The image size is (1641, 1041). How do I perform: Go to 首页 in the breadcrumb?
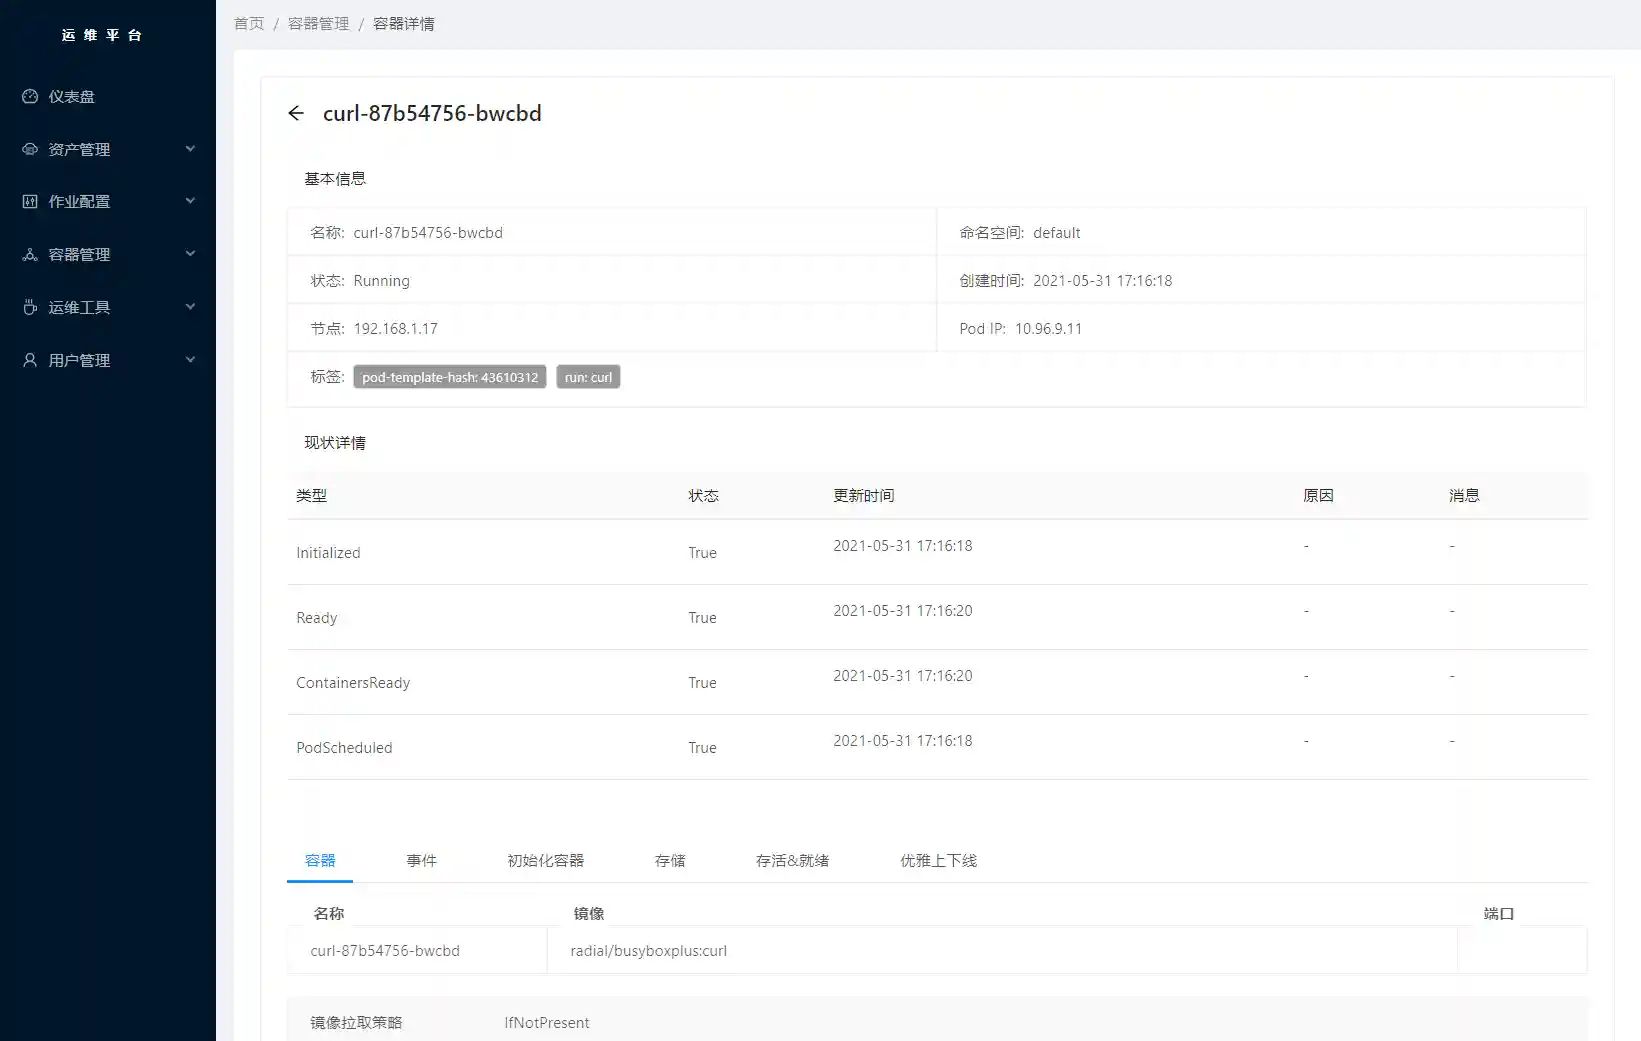[x=249, y=24]
